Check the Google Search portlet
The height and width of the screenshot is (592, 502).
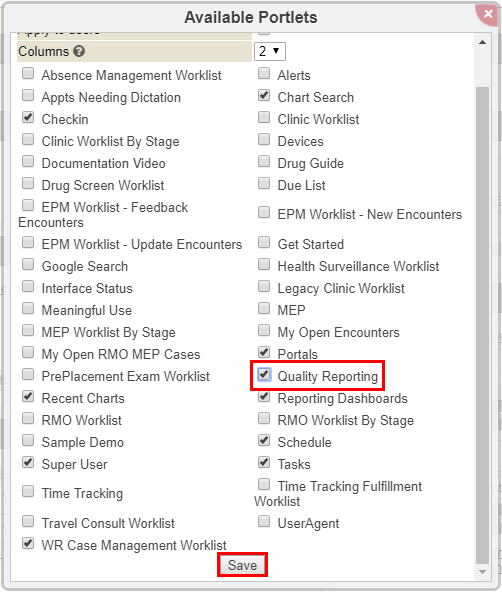[x=28, y=264]
